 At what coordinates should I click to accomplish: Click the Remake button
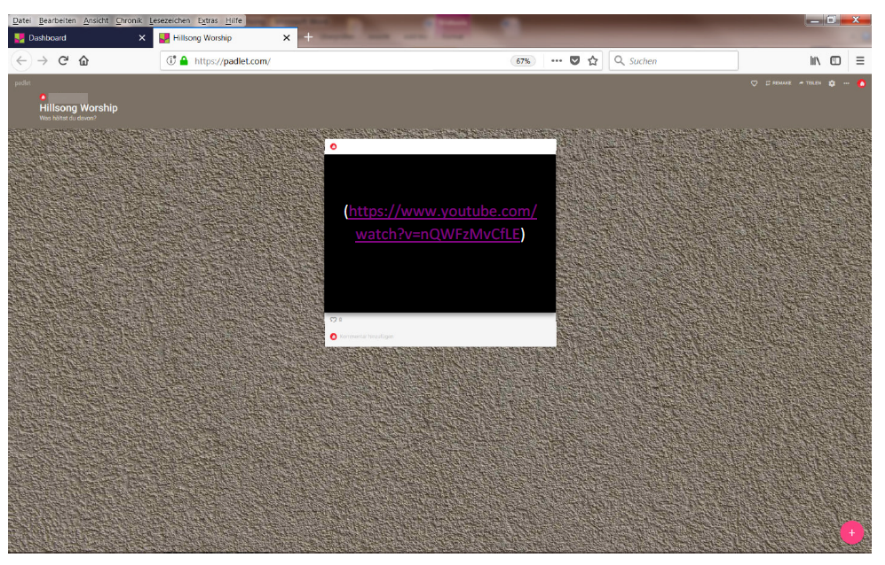coord(778,83)
